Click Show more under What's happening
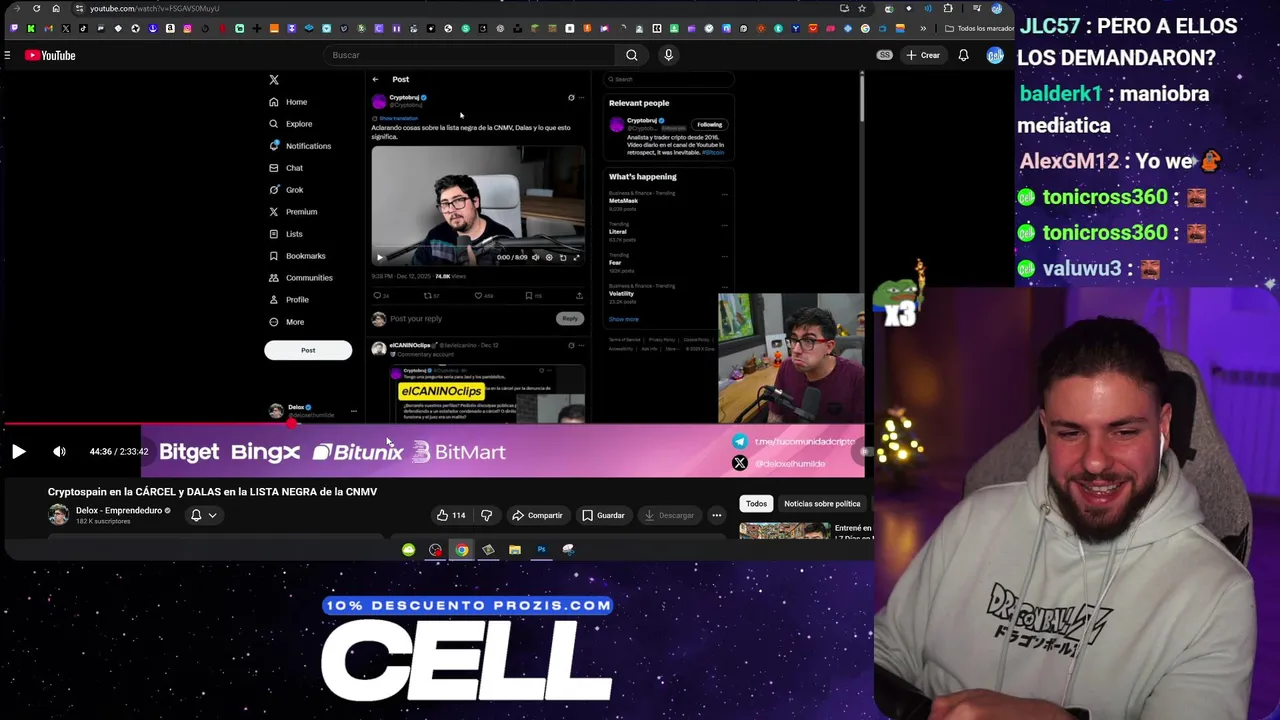 623,319
